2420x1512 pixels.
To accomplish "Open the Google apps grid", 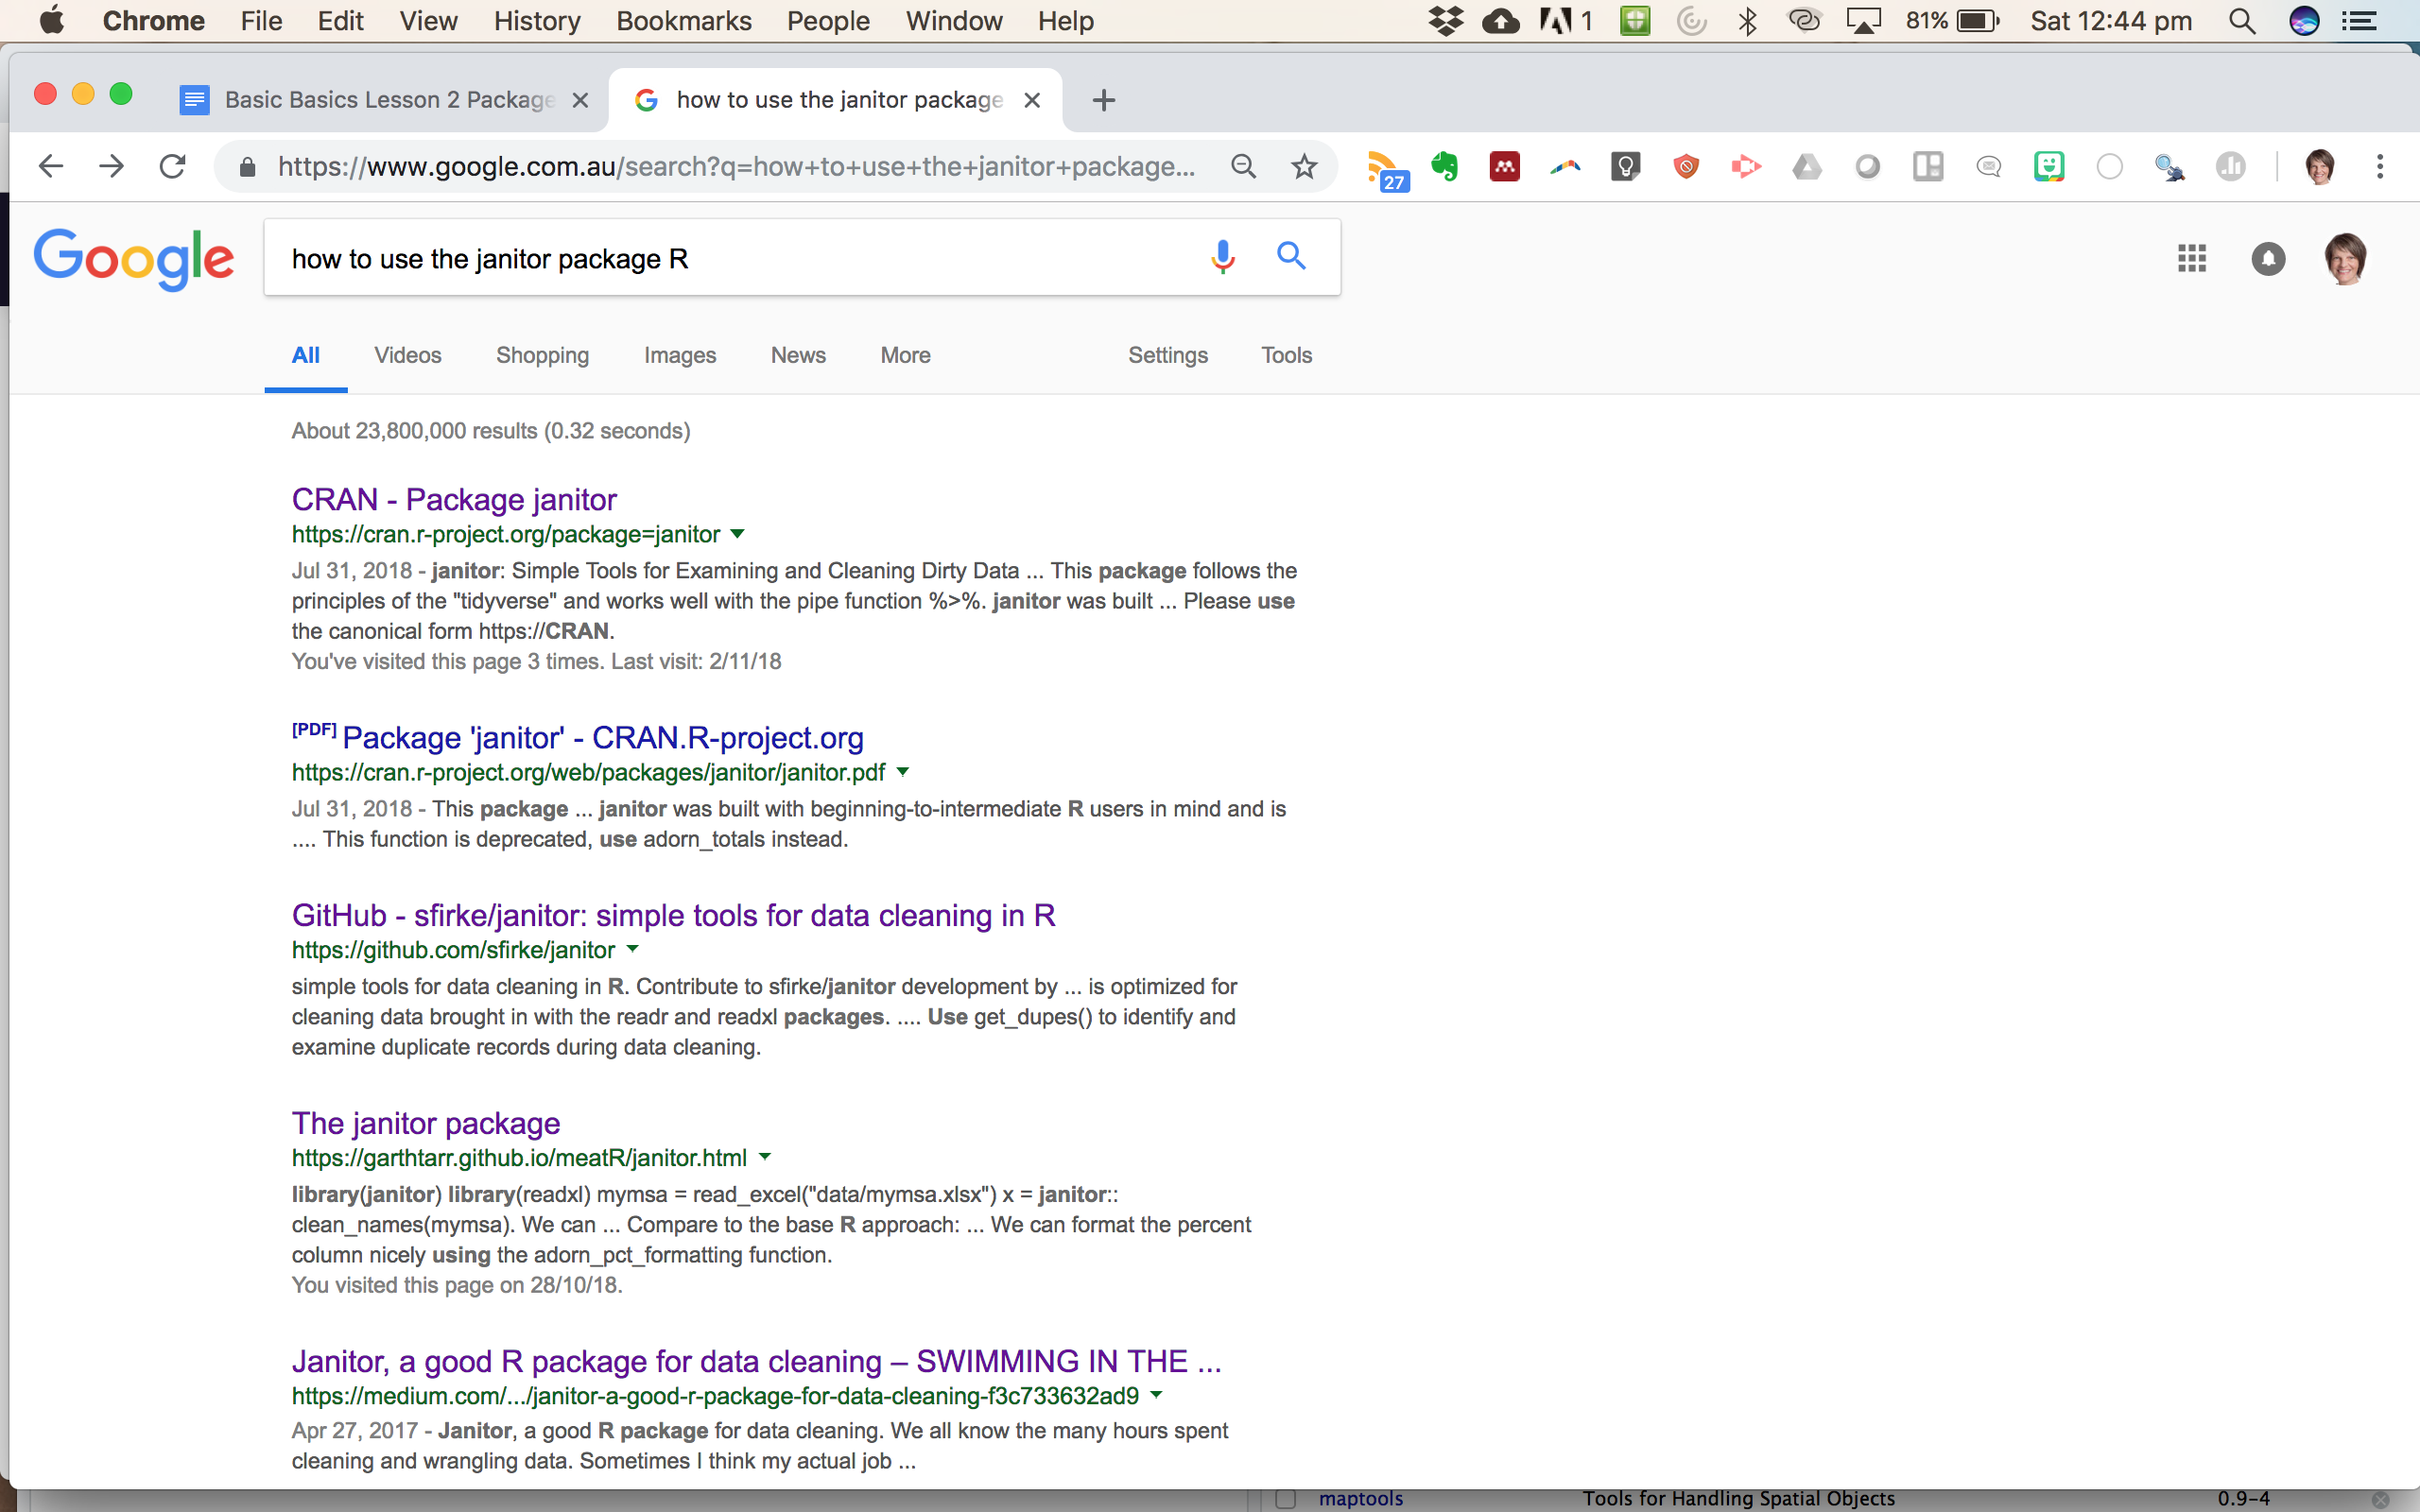I will (x=2192, y=259).
